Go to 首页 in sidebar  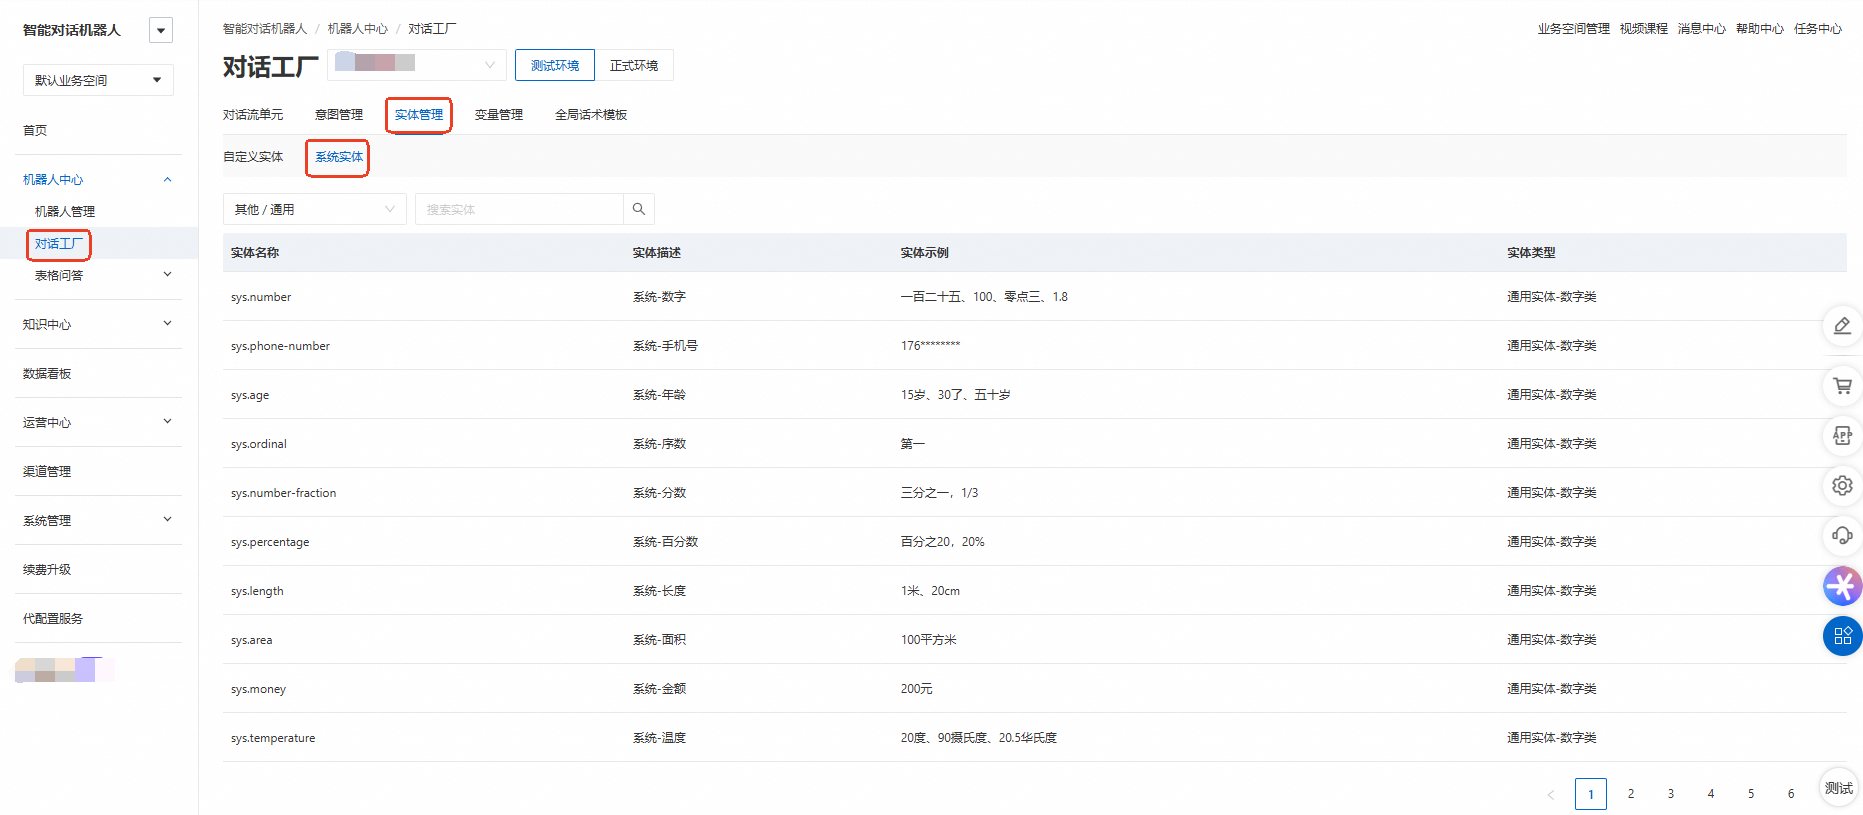tap(35, 130)
